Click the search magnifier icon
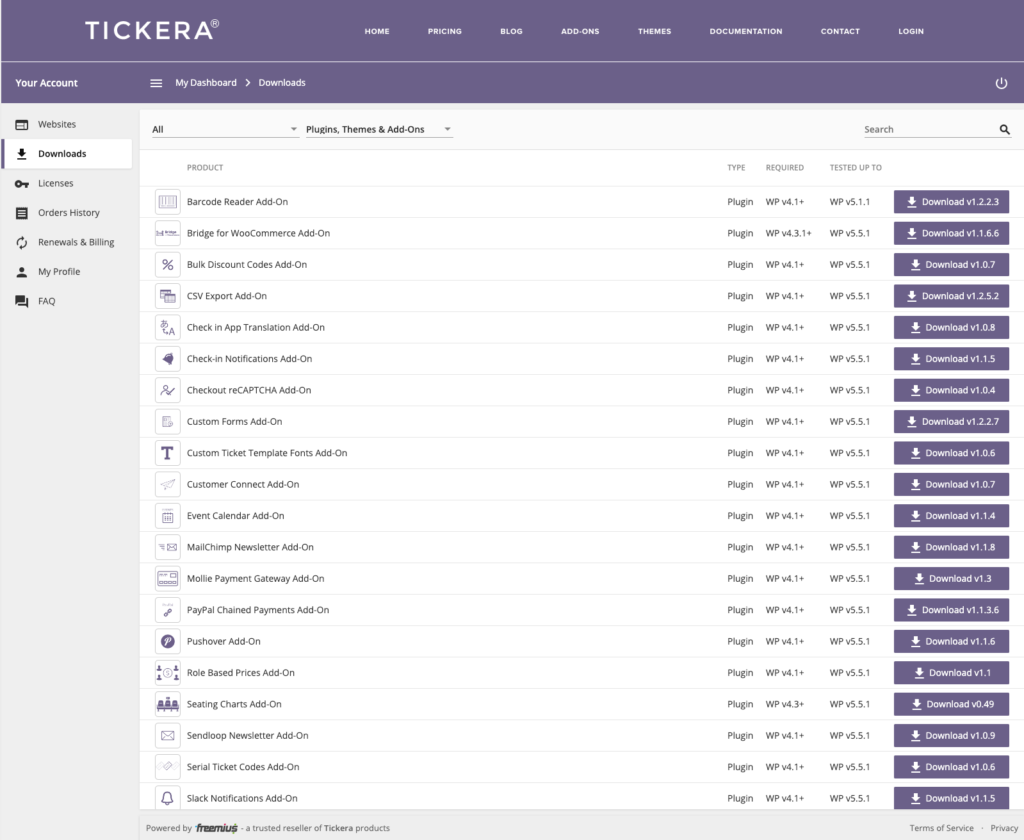This screenshot has width=1024, height=840. coord(1004,129)
